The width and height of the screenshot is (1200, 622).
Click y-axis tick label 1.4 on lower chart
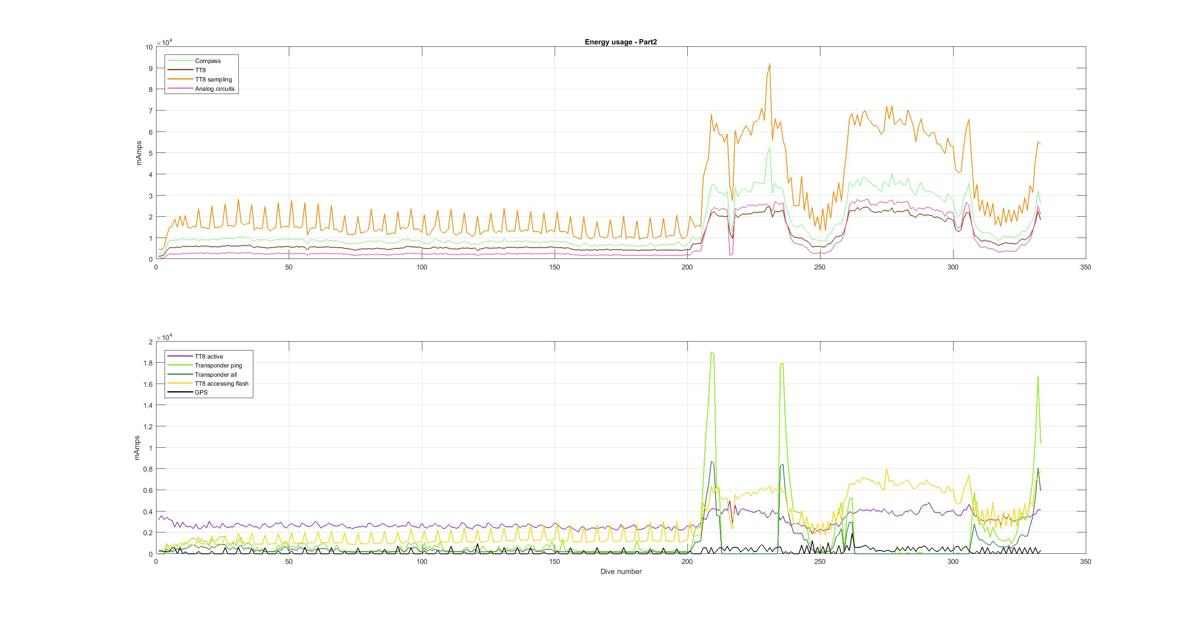pos(148,406)
